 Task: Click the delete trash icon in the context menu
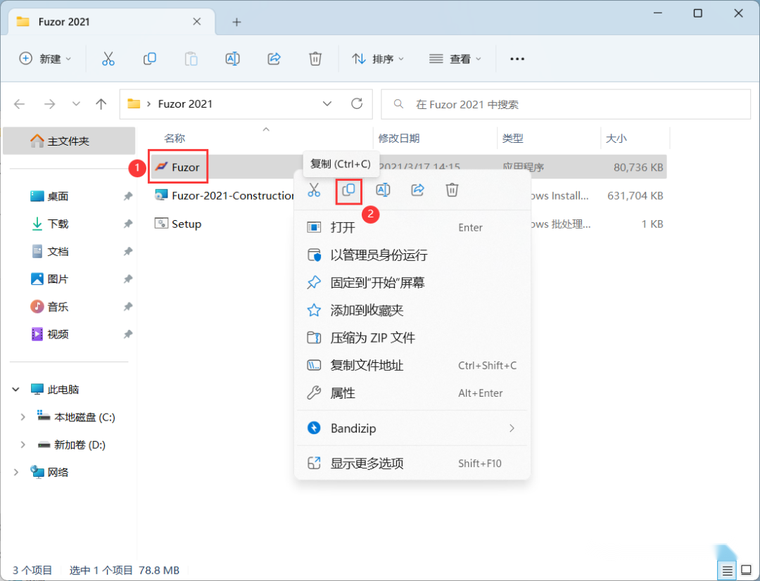point(452,190)
